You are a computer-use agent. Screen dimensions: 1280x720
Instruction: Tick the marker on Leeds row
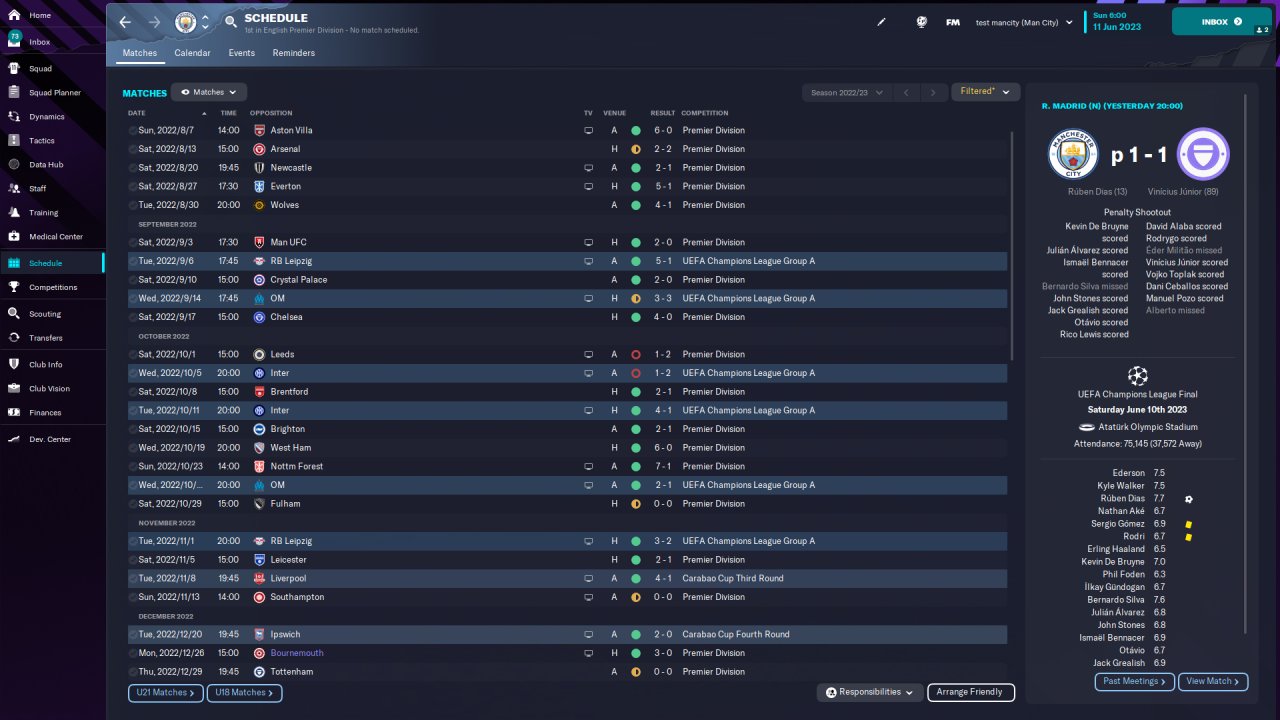click(132, 355)
